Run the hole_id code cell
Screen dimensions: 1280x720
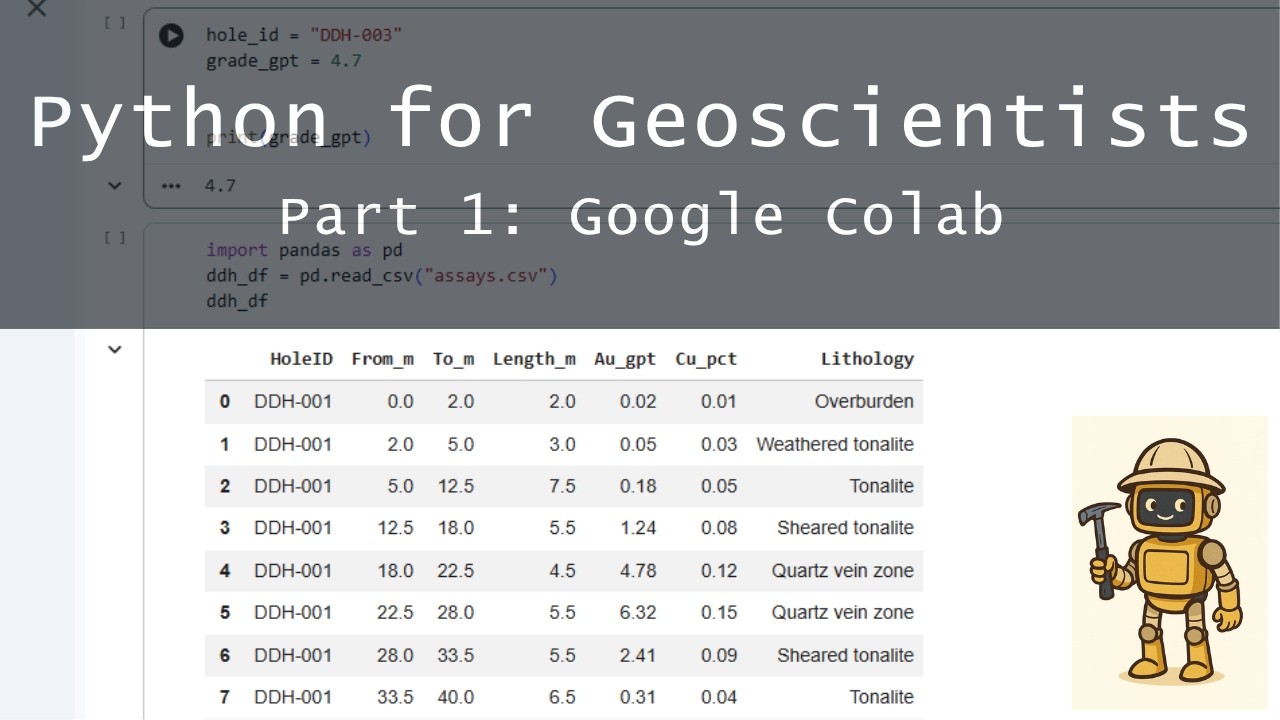(x=171, y=35)
